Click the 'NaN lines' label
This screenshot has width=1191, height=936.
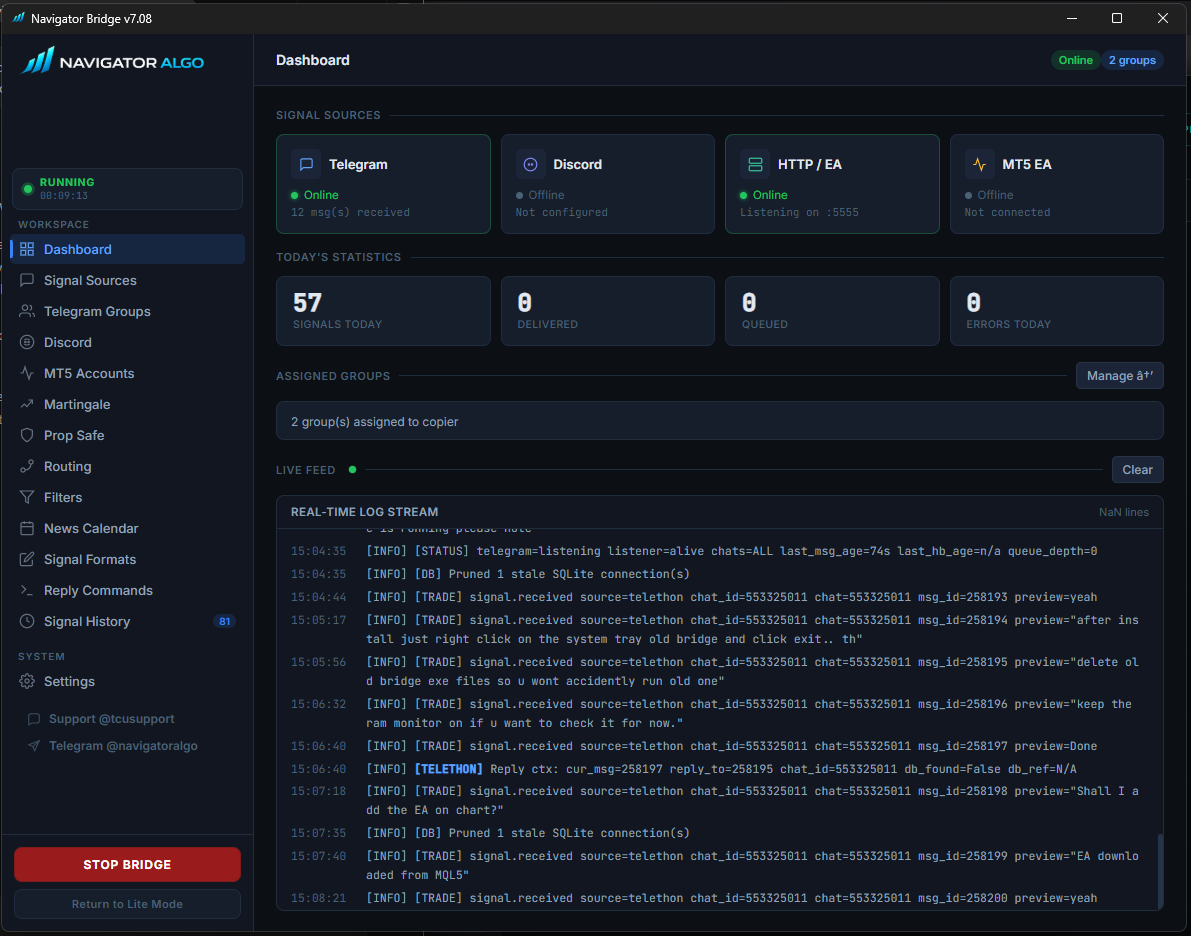1123,512
